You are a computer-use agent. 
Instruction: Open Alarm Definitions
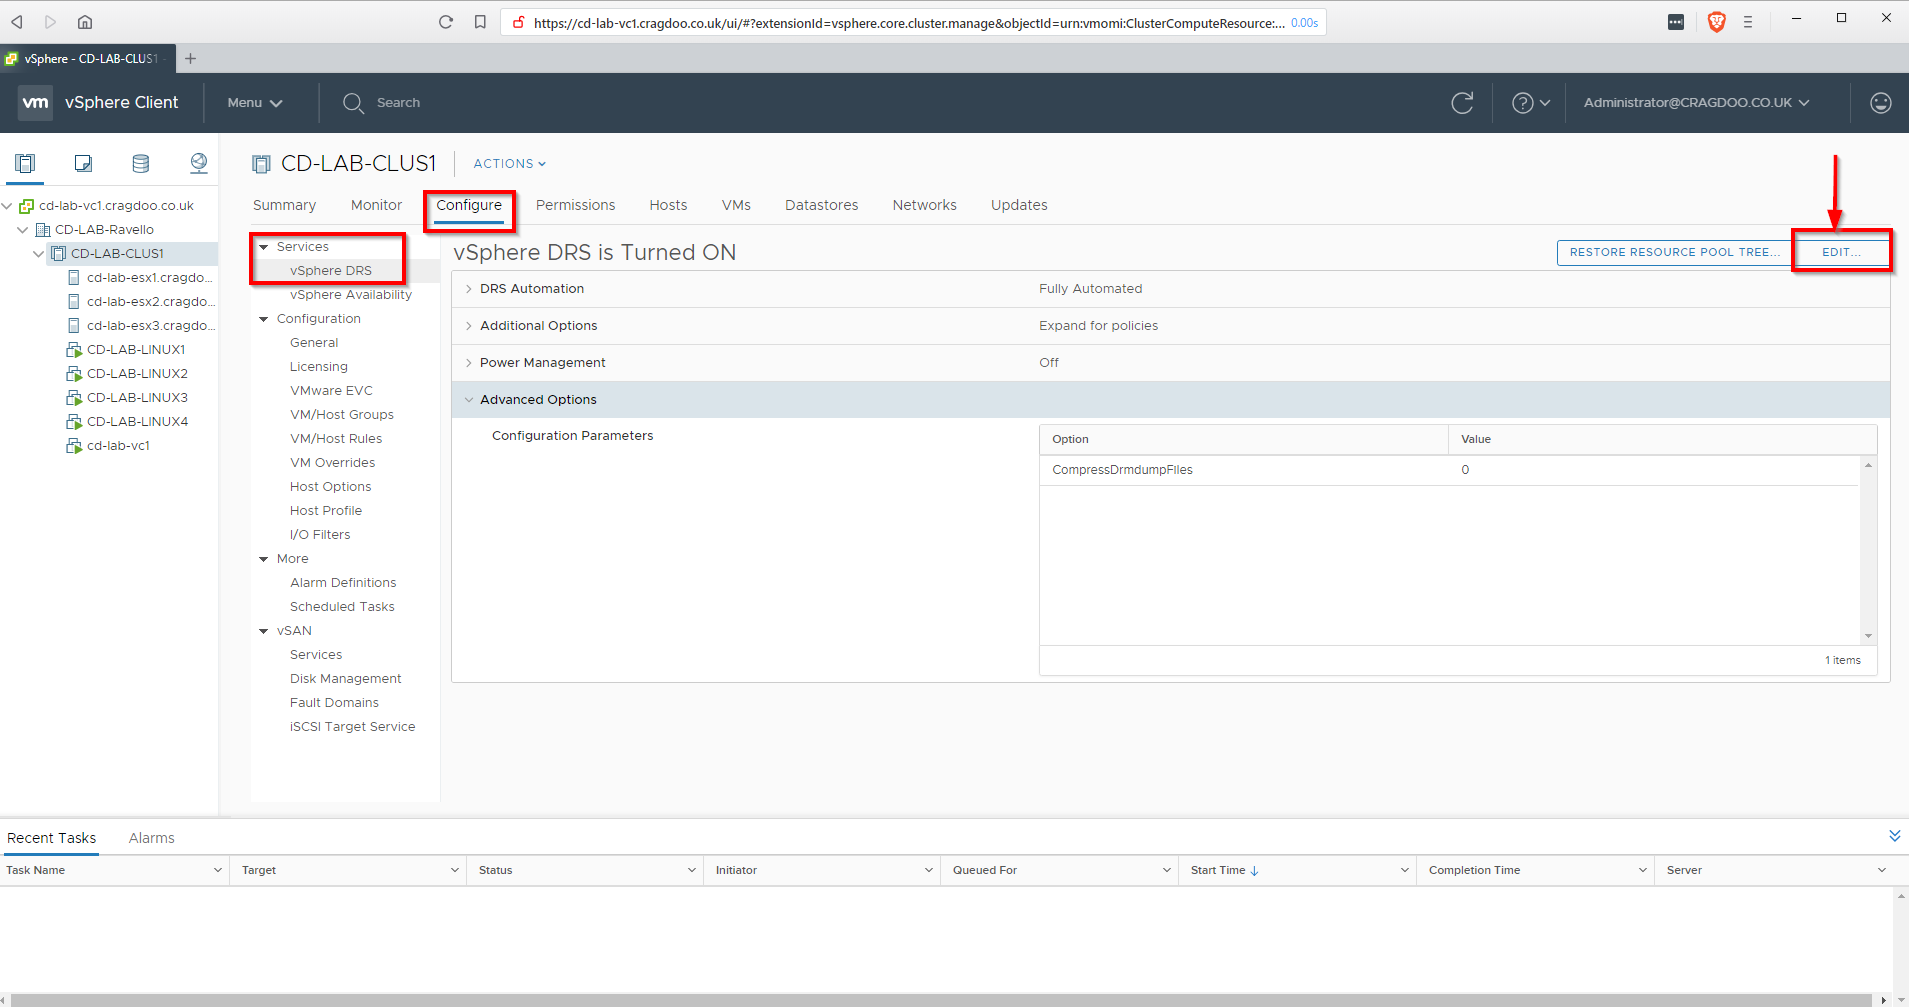(x=343, y=583)
